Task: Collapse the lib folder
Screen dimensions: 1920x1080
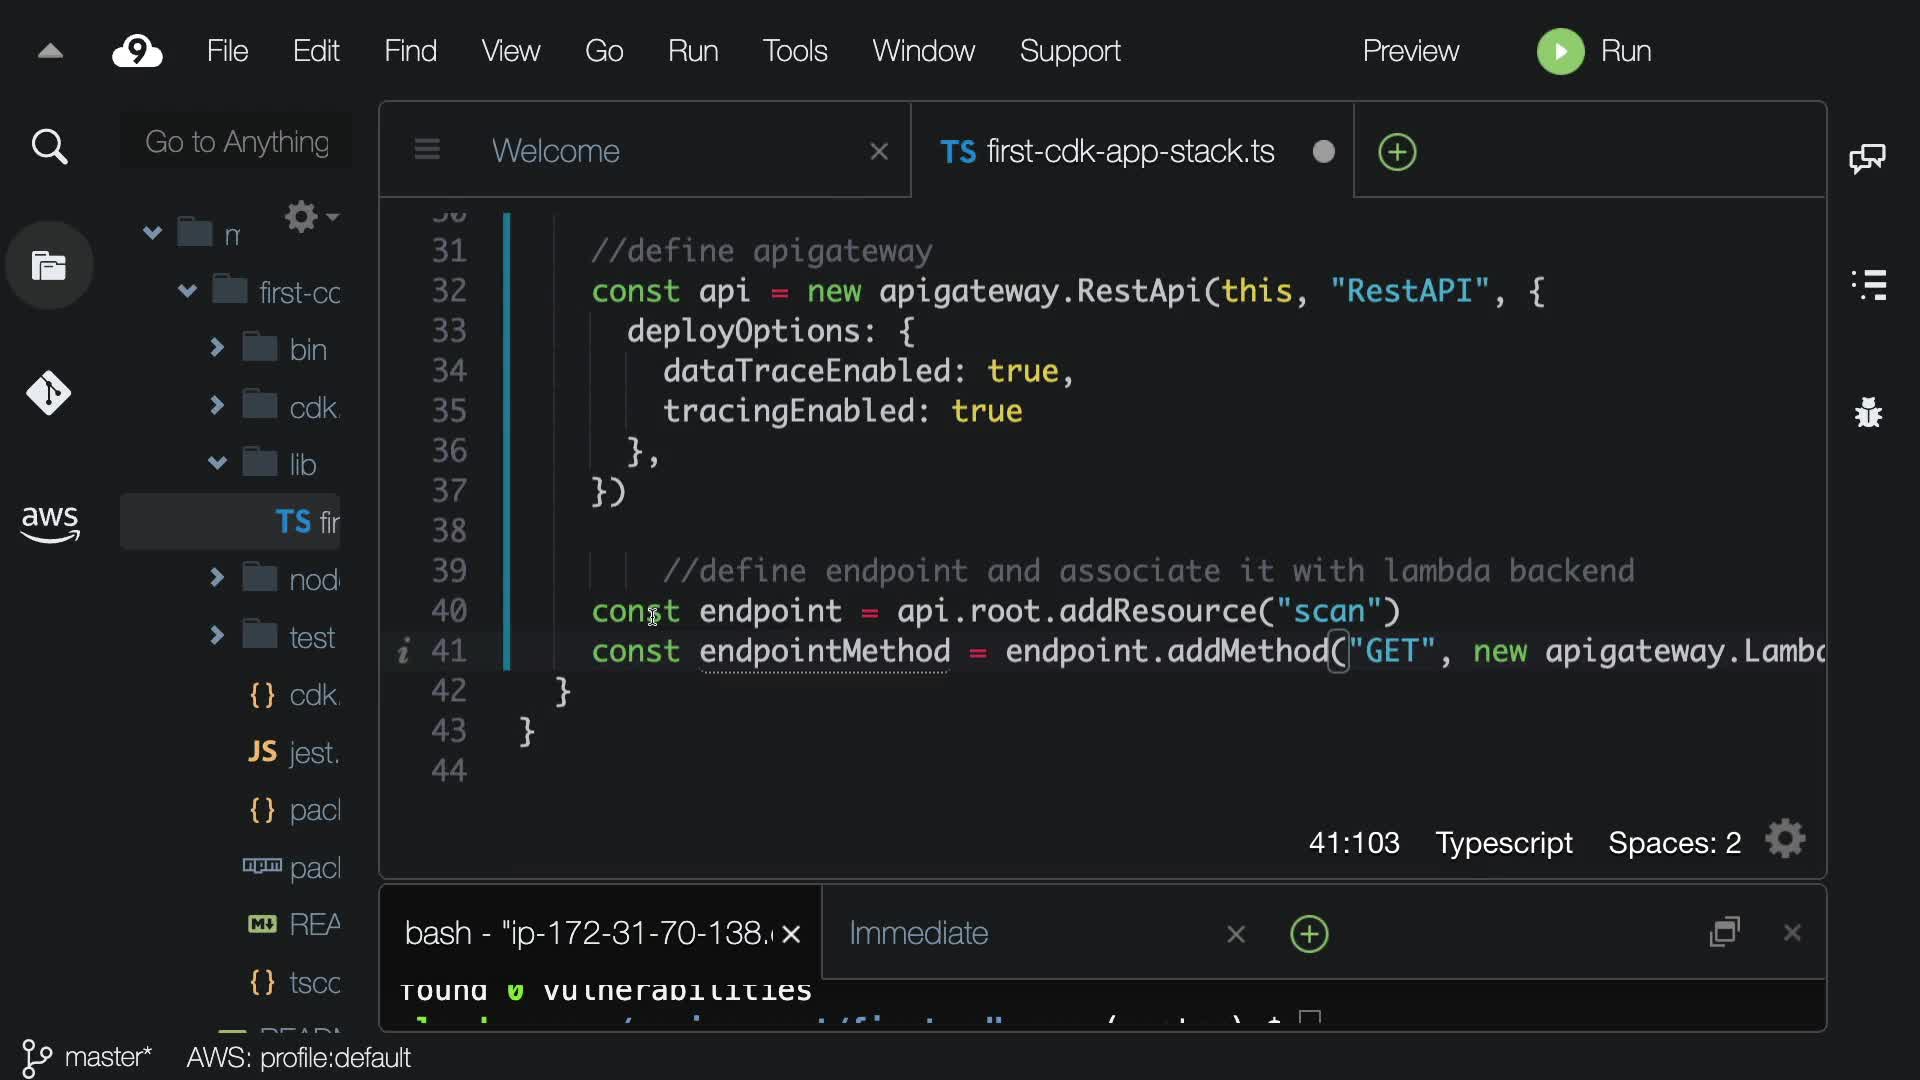Action: pos(217,463)
